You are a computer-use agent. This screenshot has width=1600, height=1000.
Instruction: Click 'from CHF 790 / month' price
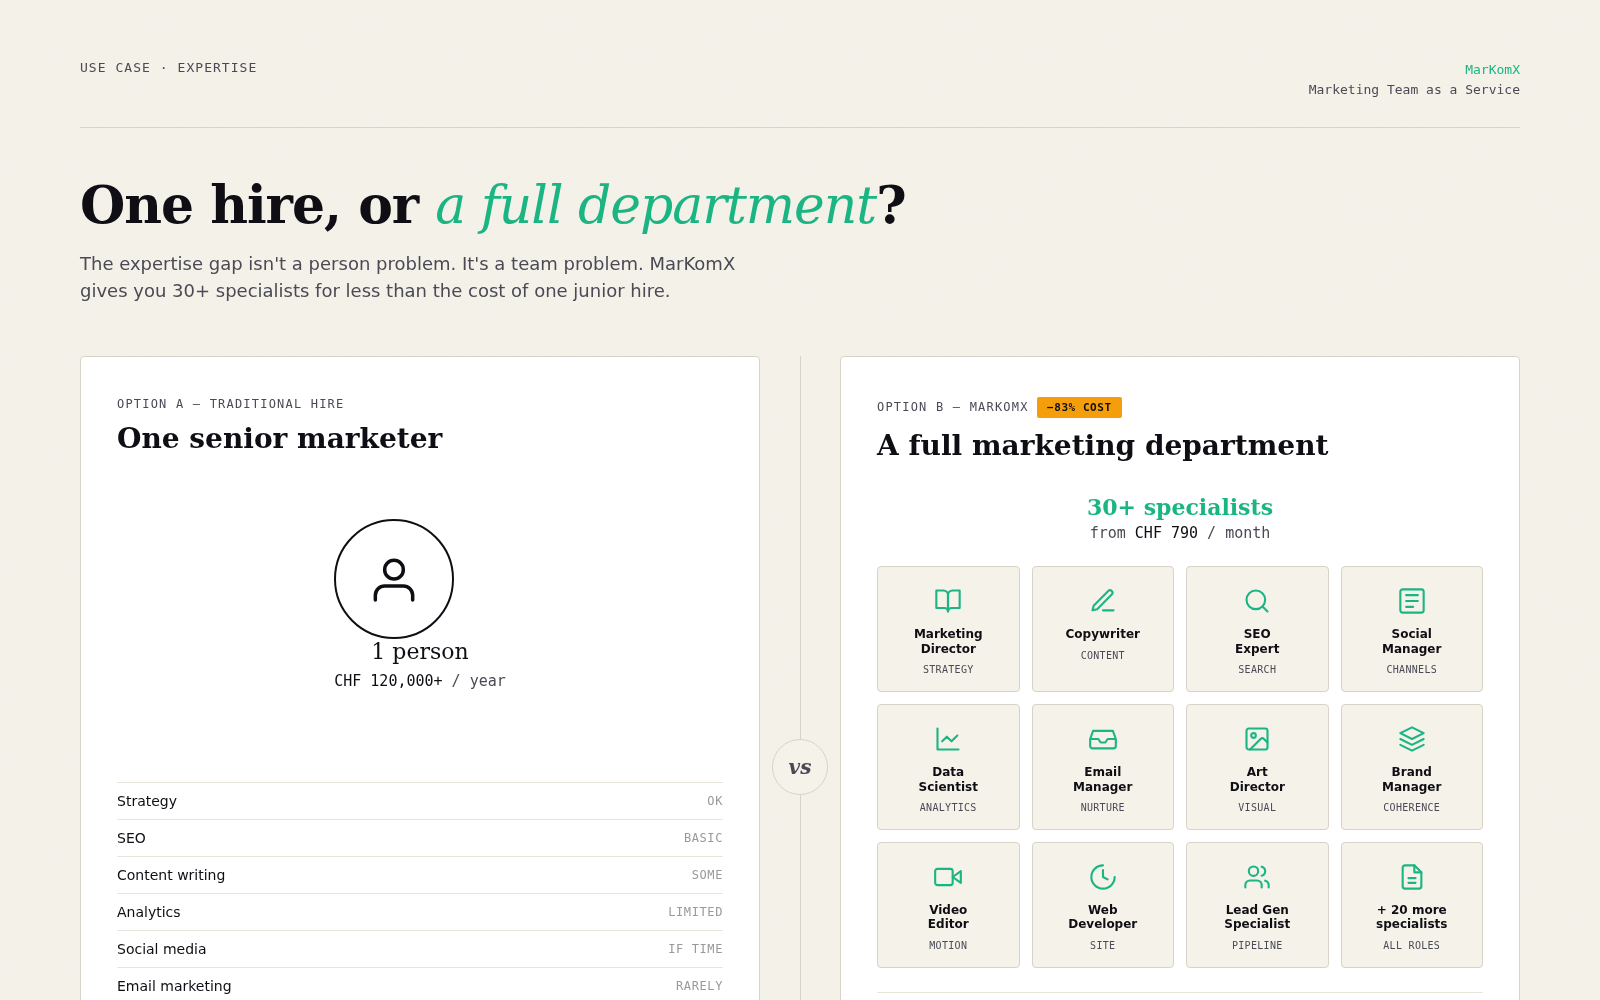1180,533
